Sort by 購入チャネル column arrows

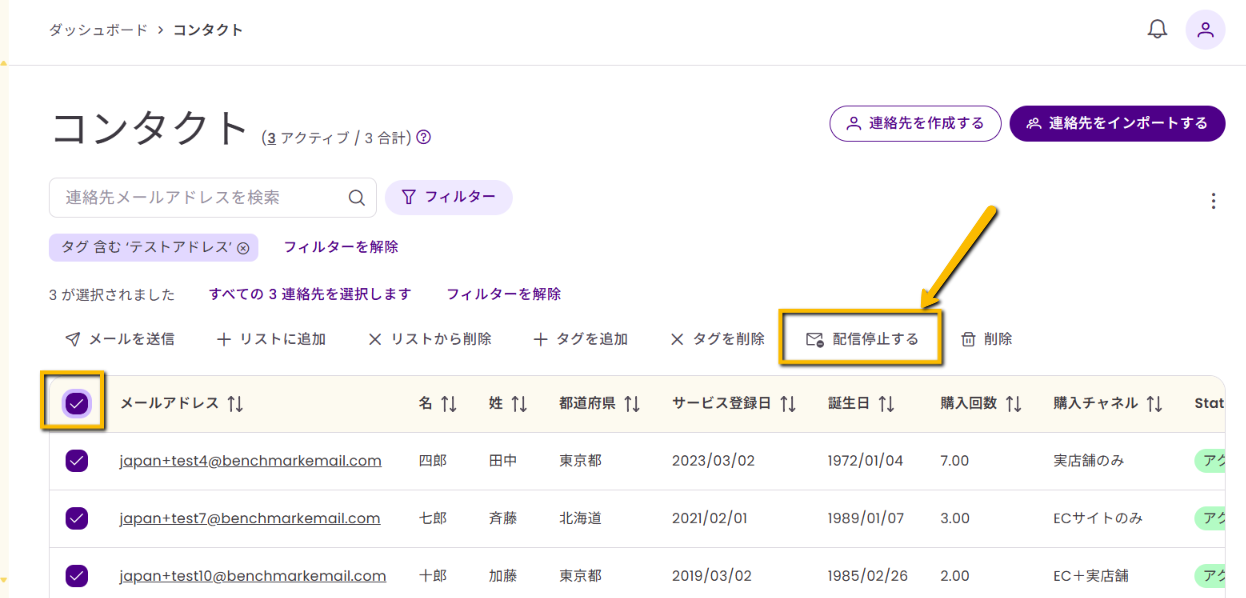[x=1155, y=404]
